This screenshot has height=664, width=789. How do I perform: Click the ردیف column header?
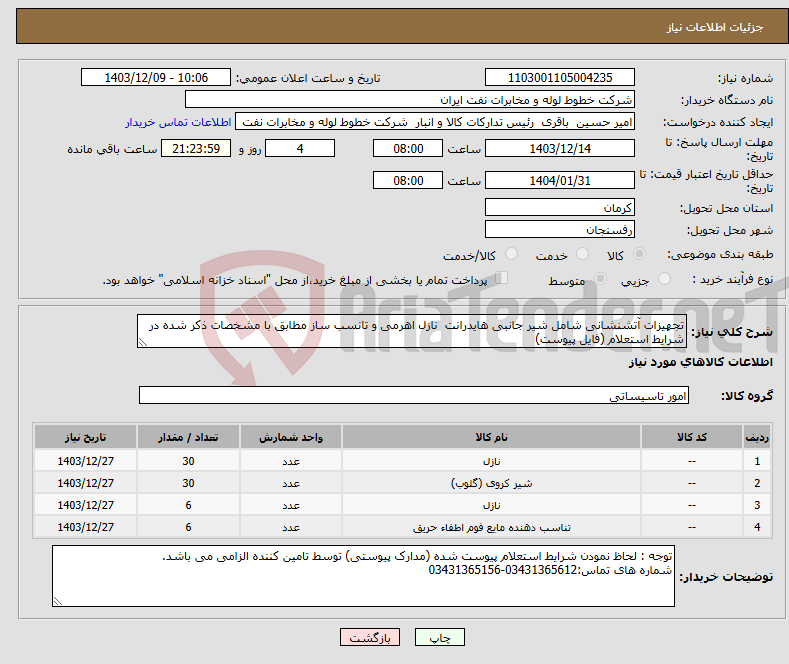(757, 437)
